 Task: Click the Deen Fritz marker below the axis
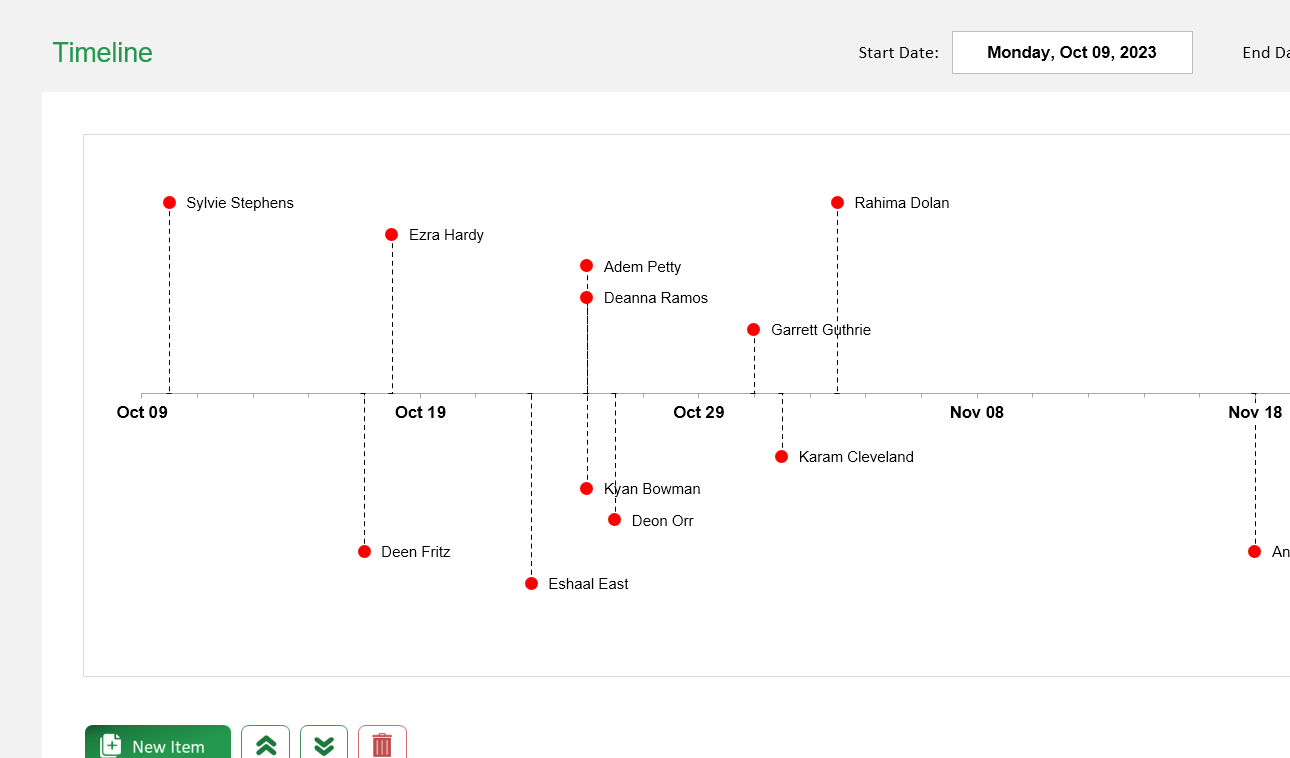pos(364,551)
